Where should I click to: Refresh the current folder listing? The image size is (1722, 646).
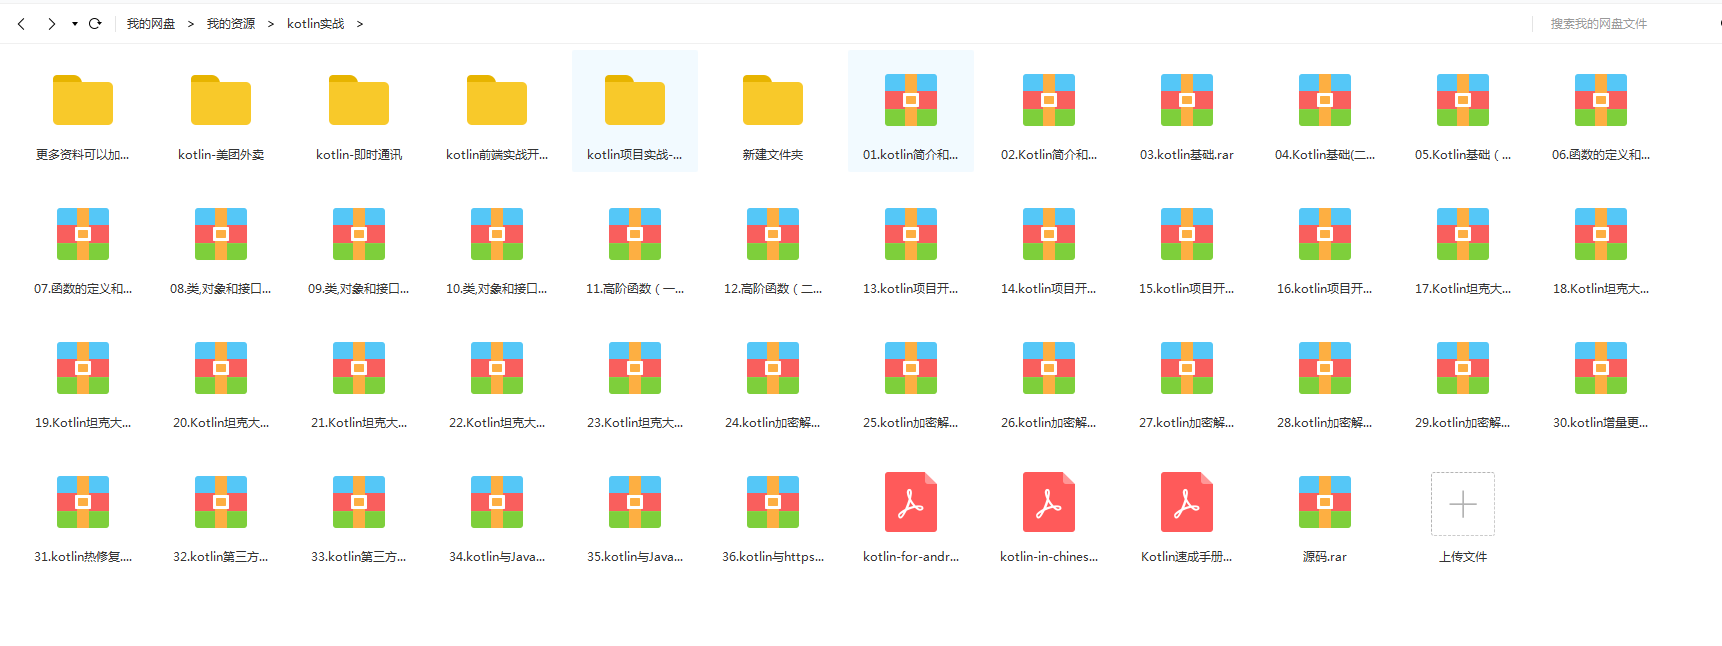pyautogui.click(x=95, y=24)
